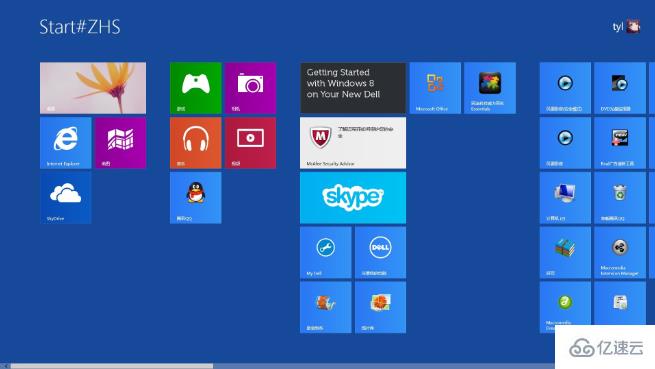Launch the Skype tile
This screenshot has width=655, height=369.
coord(353,198)
